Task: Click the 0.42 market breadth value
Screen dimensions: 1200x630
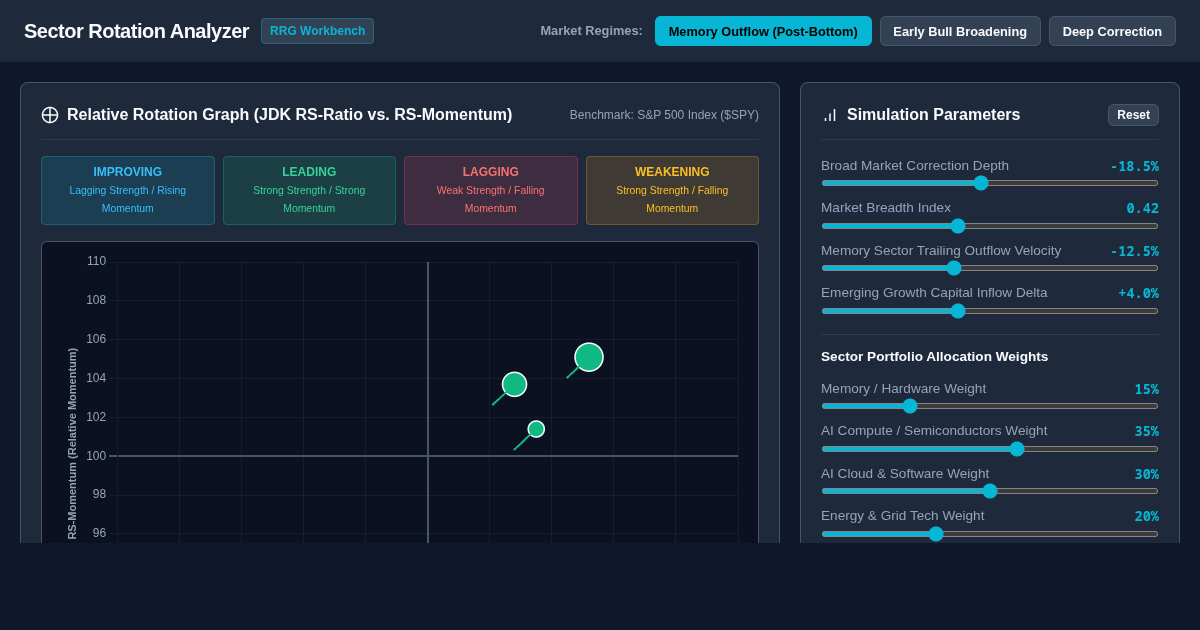Action: pos(1142,208)
